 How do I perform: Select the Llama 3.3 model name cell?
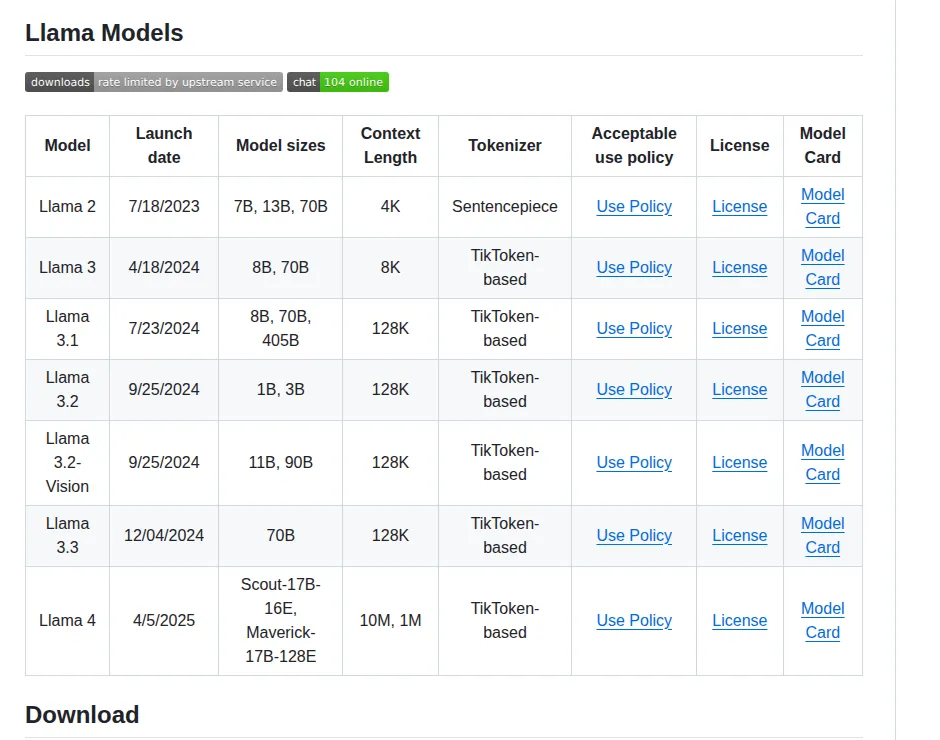[x=67, y=536]
